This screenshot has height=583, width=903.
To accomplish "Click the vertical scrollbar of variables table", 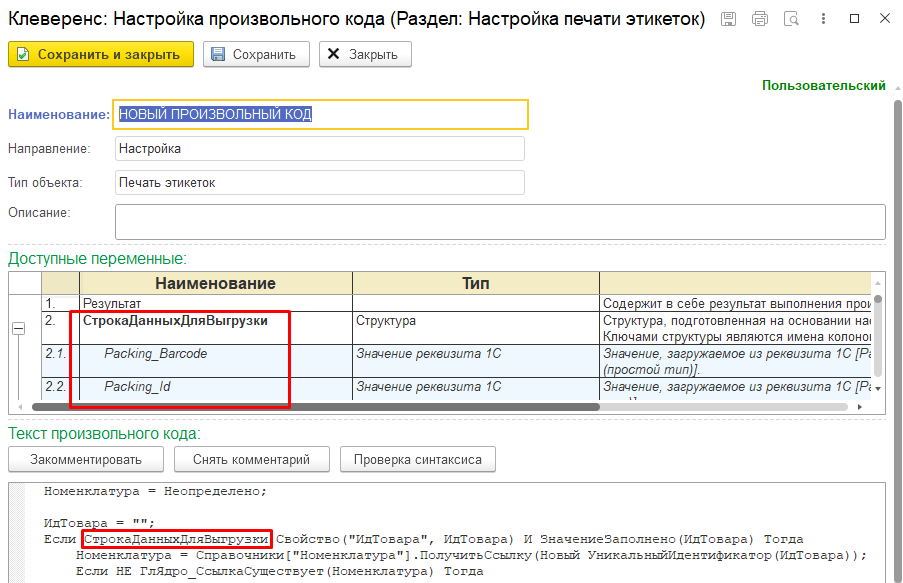I will coord(878,335).
